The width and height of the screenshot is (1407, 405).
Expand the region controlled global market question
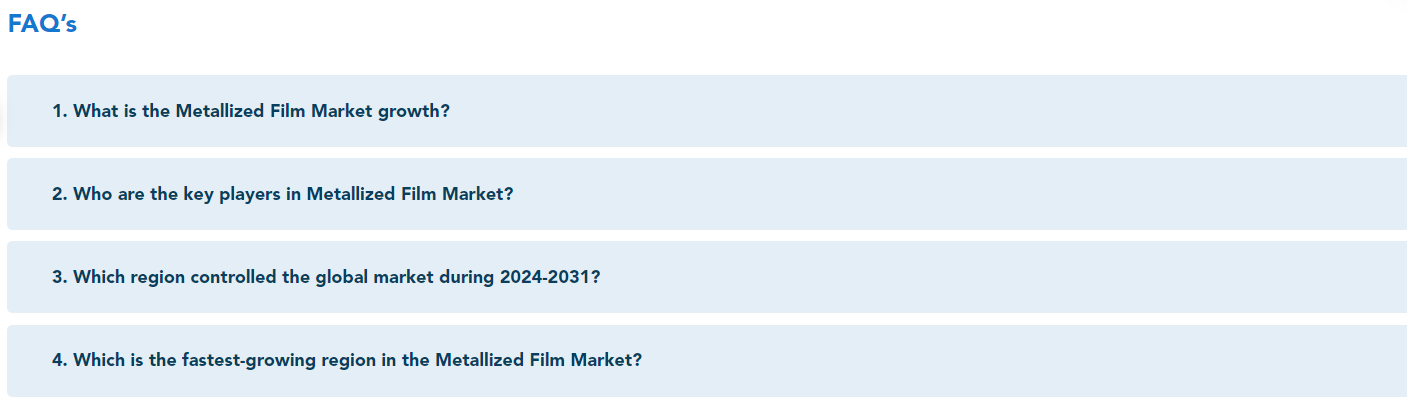tap(326, 277)
